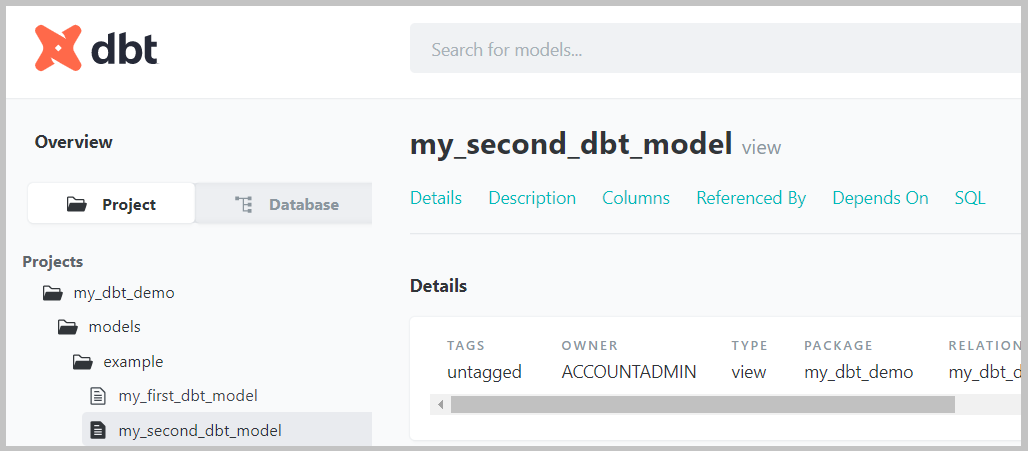1028x451 pixels.
Task: Collapse the example folder icon
Action: click(x=83, y=361)
